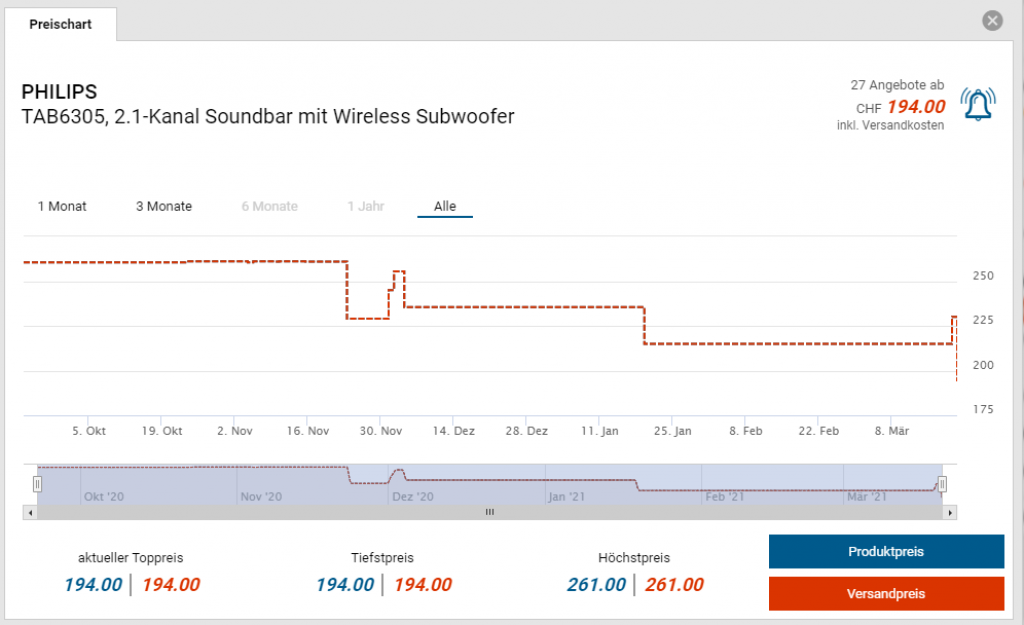This screenshot has width=1024, height=625.
Task: Toggle the Versandpreis series button
Action: point(885,594)
